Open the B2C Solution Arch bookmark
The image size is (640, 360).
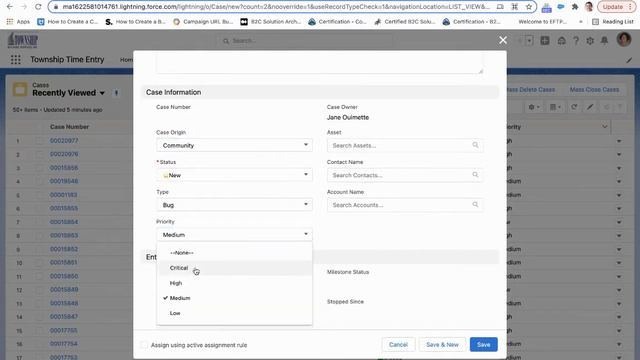click(270, 22)
